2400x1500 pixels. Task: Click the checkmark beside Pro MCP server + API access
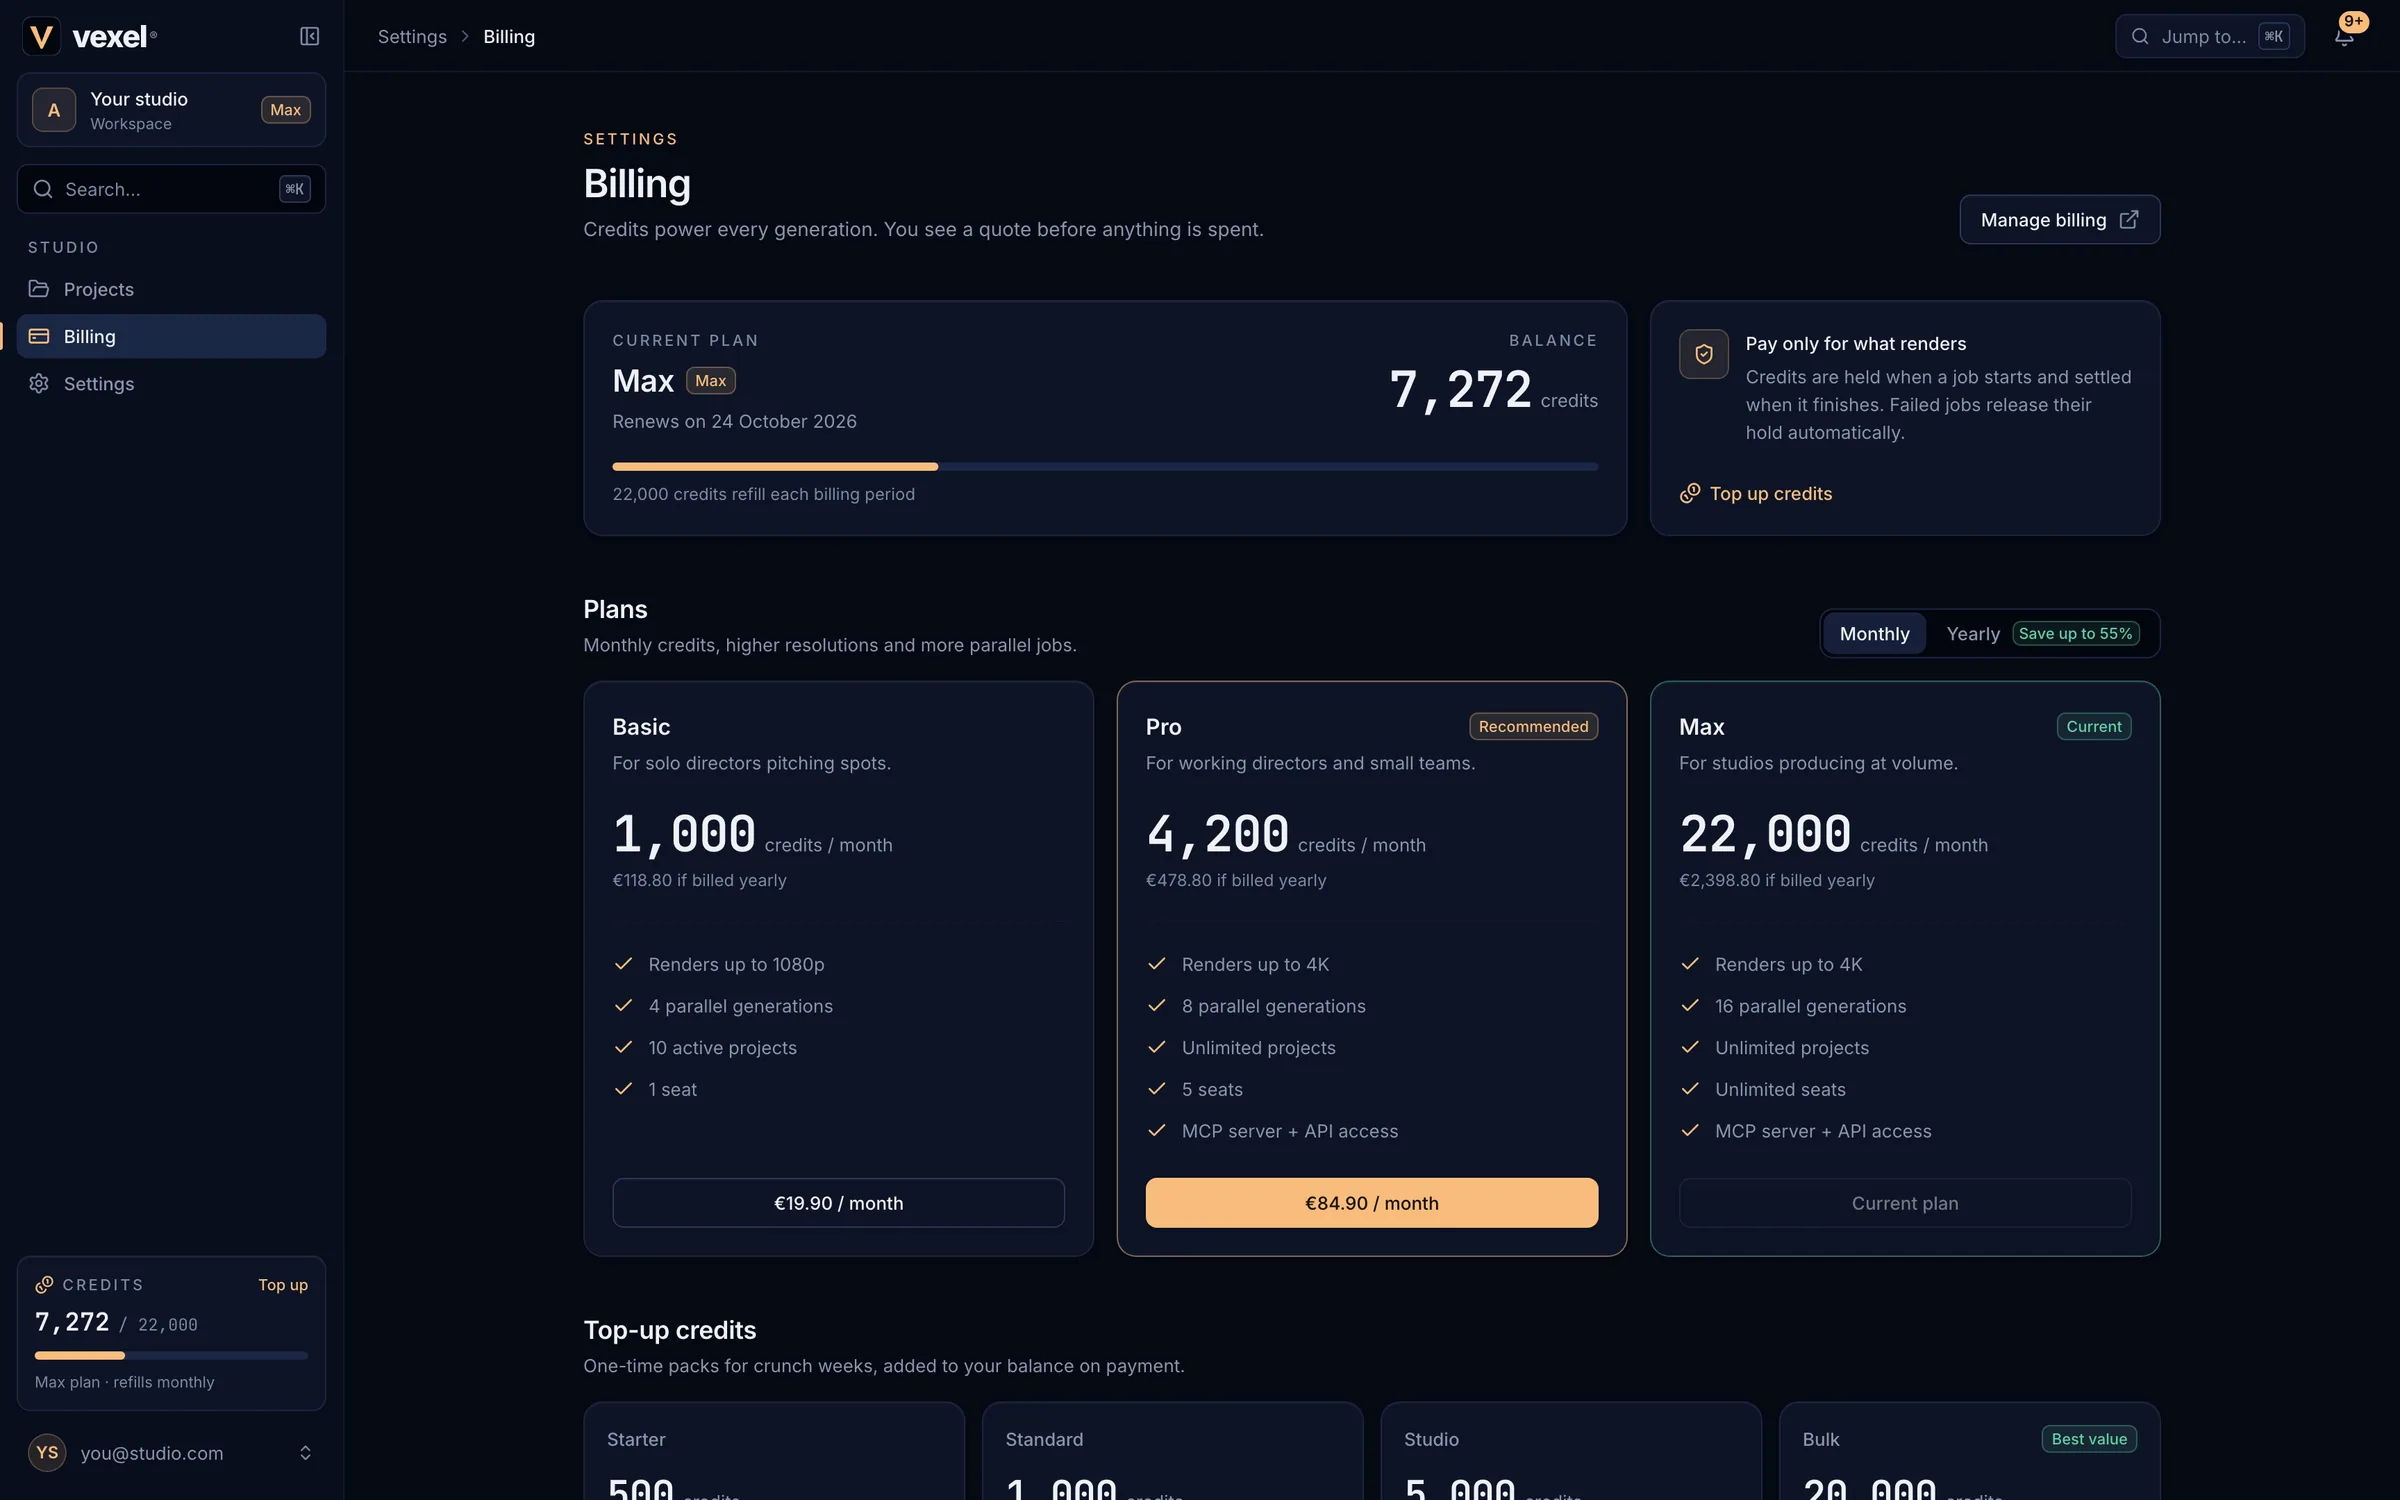click(x=1156, y=1130)
